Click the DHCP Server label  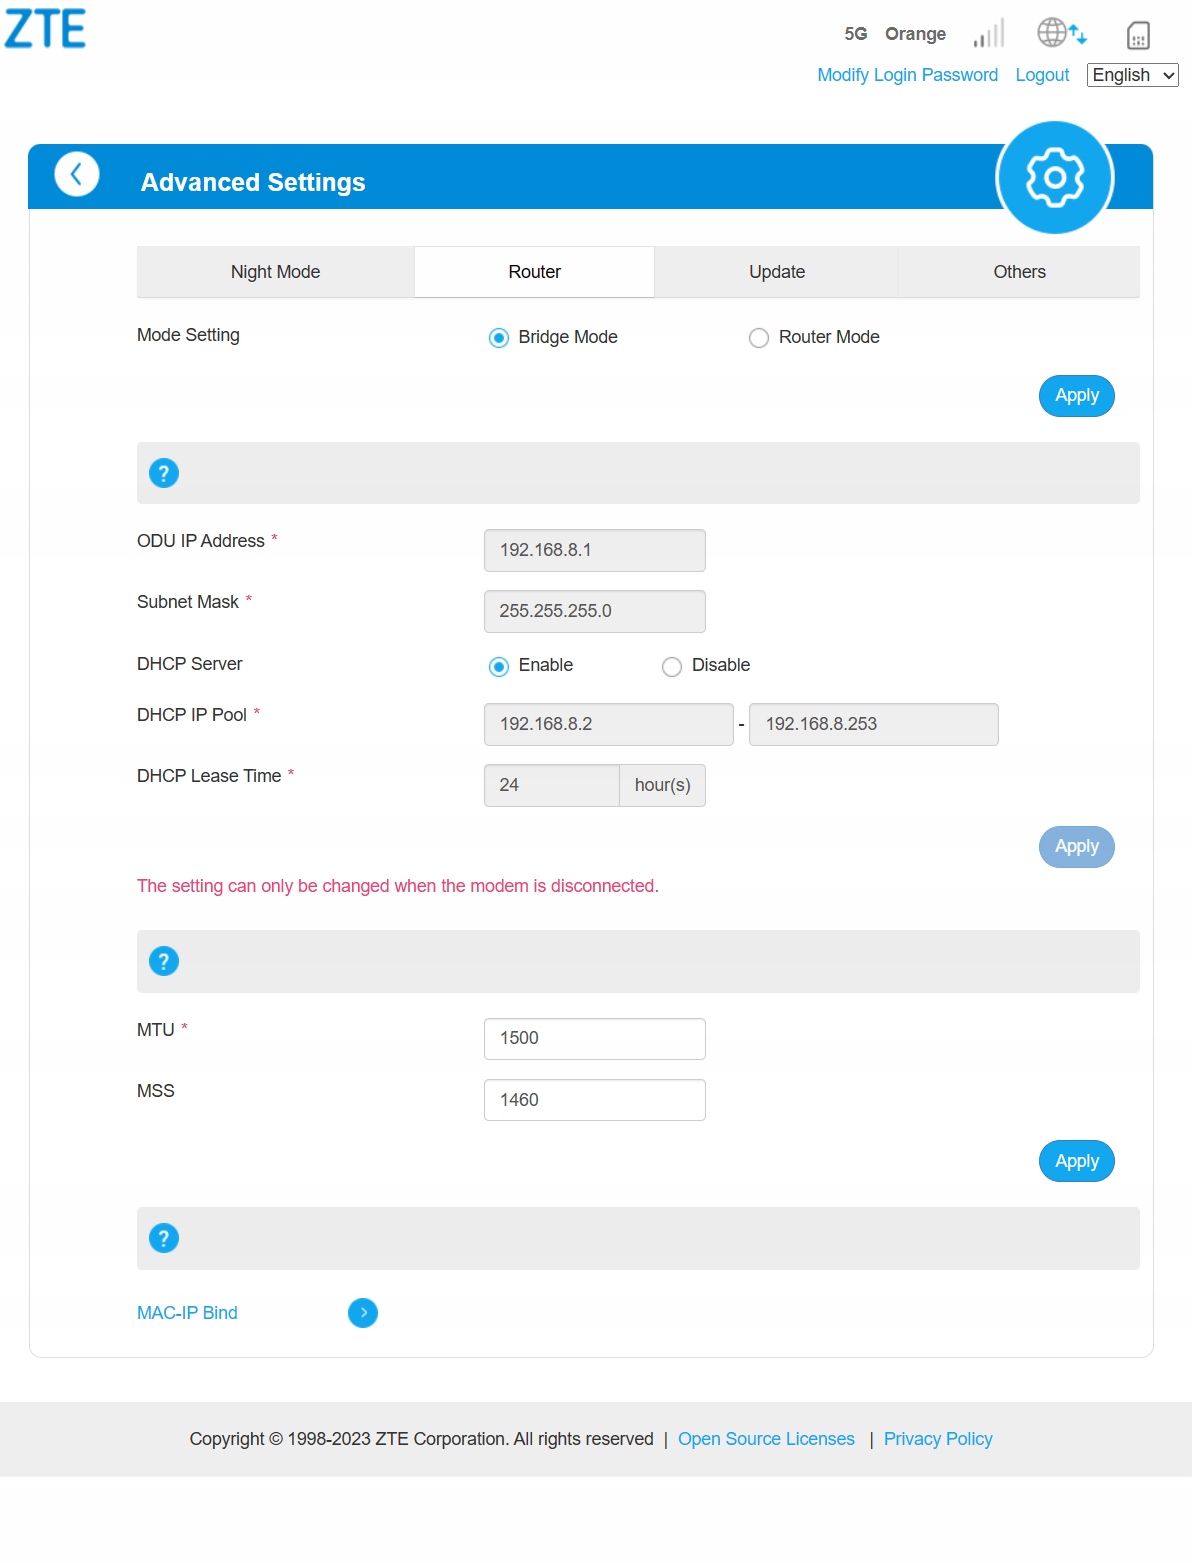tap(190, 664)
